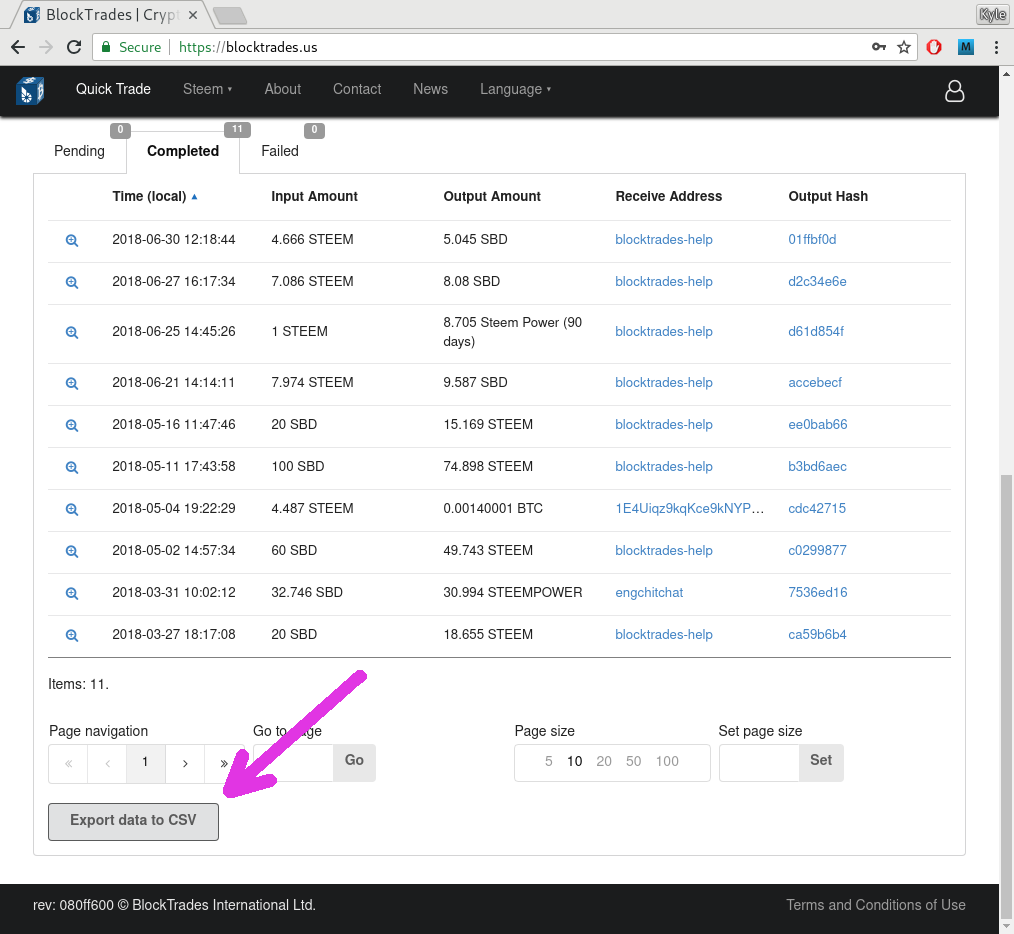The width and height of the screenshot is (1014, 934).
Task: Open the user account profile icon
Action: (x=955, y=91)
